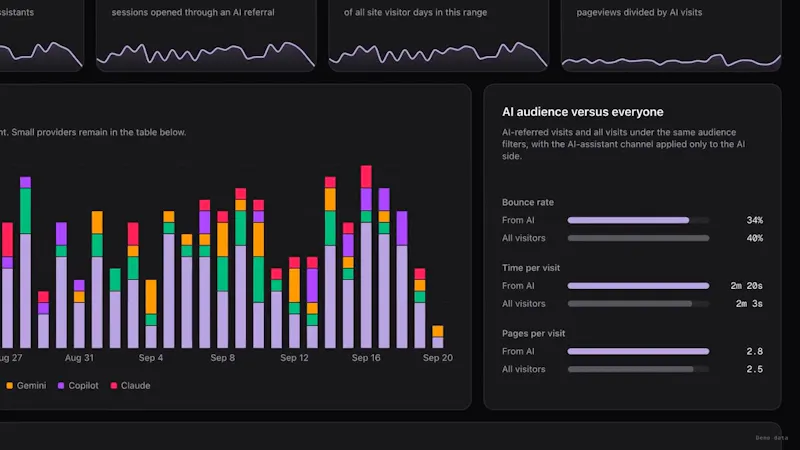Click the 'Sep 16' axis label

(366, 358)
